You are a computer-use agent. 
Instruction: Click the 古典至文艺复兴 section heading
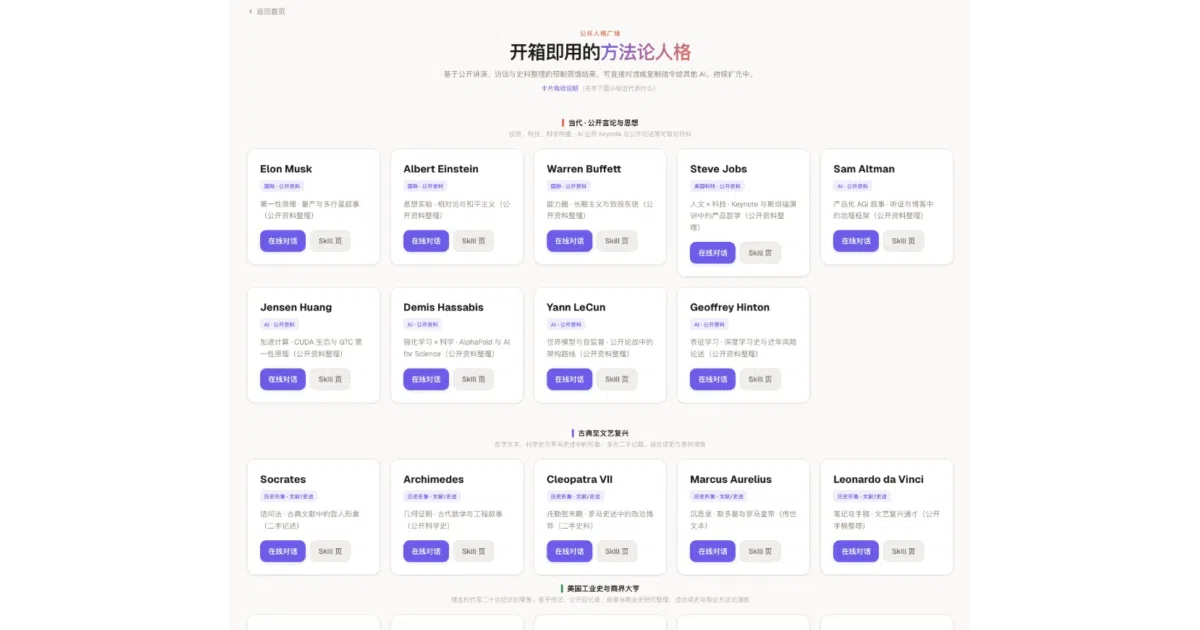(x=600, y=433)
